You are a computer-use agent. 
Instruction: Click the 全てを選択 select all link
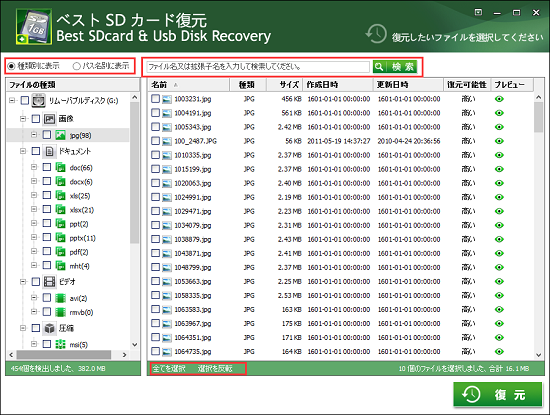[169, 368]
